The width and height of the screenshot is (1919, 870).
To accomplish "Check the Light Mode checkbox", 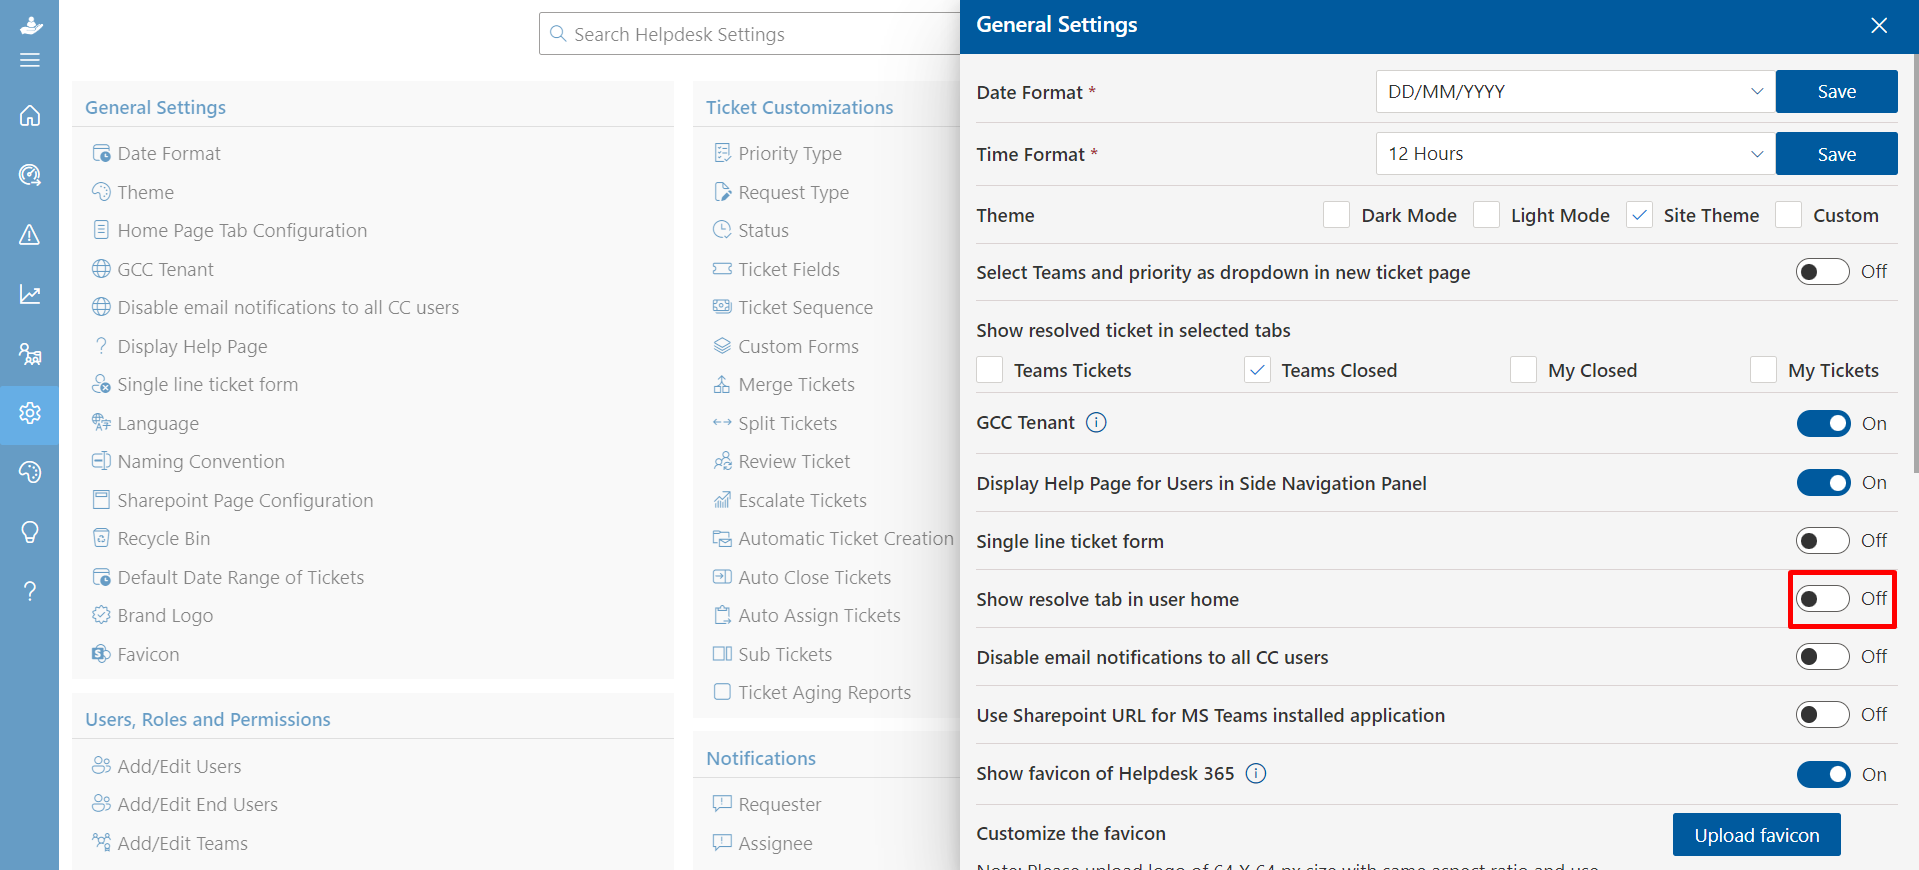I will (1486, 215).
